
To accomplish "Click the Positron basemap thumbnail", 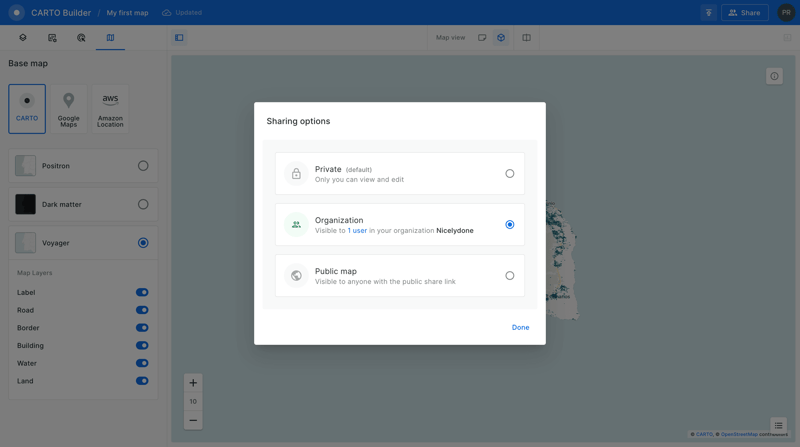I will 25,166.
